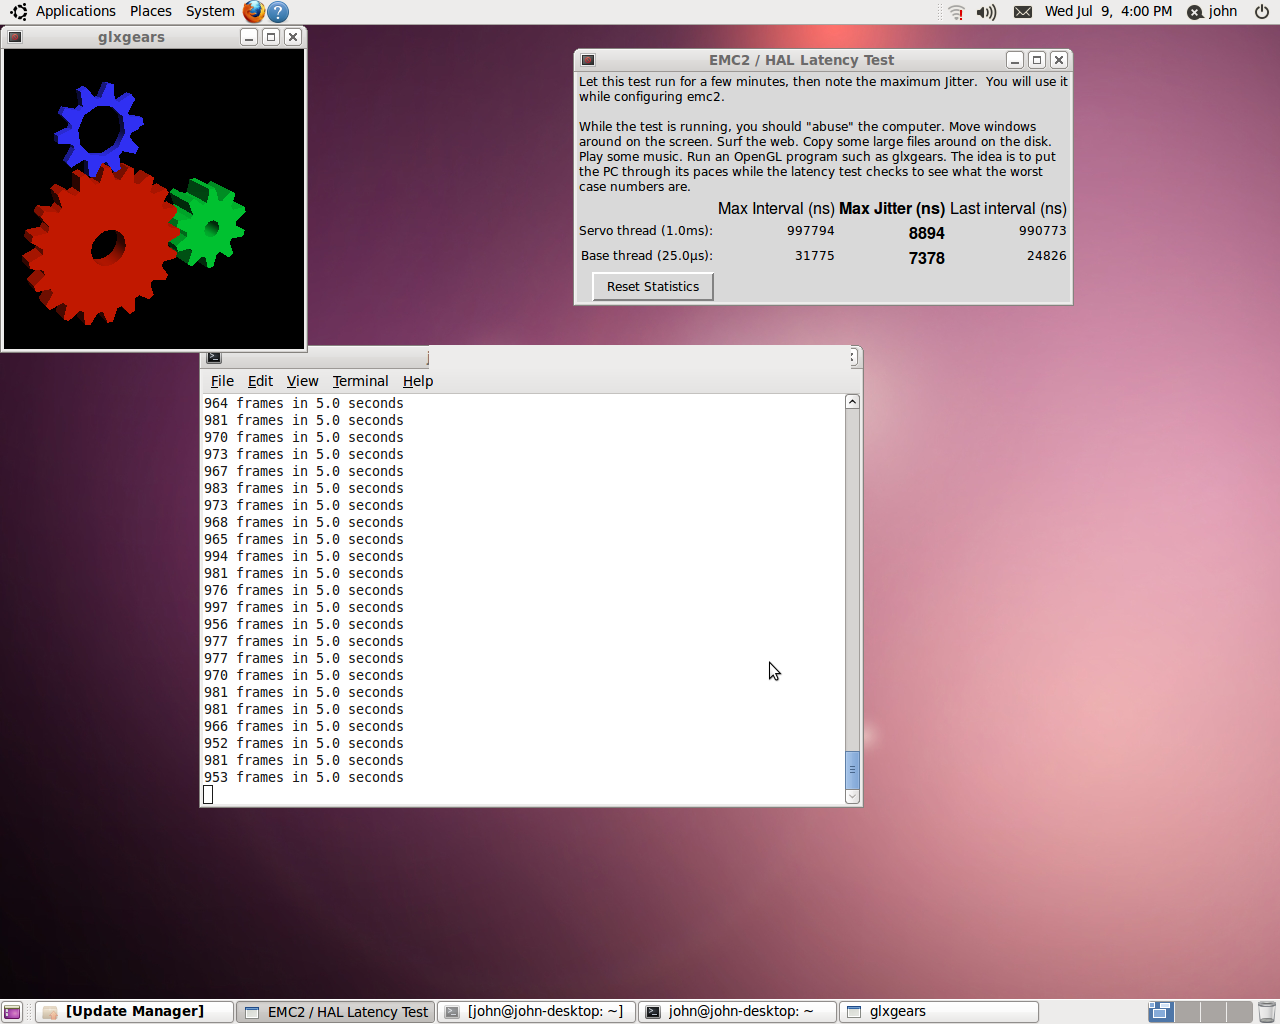Click the Reset Statistics button
Screen dimensions: 1280x1024
tap(653, 287)
